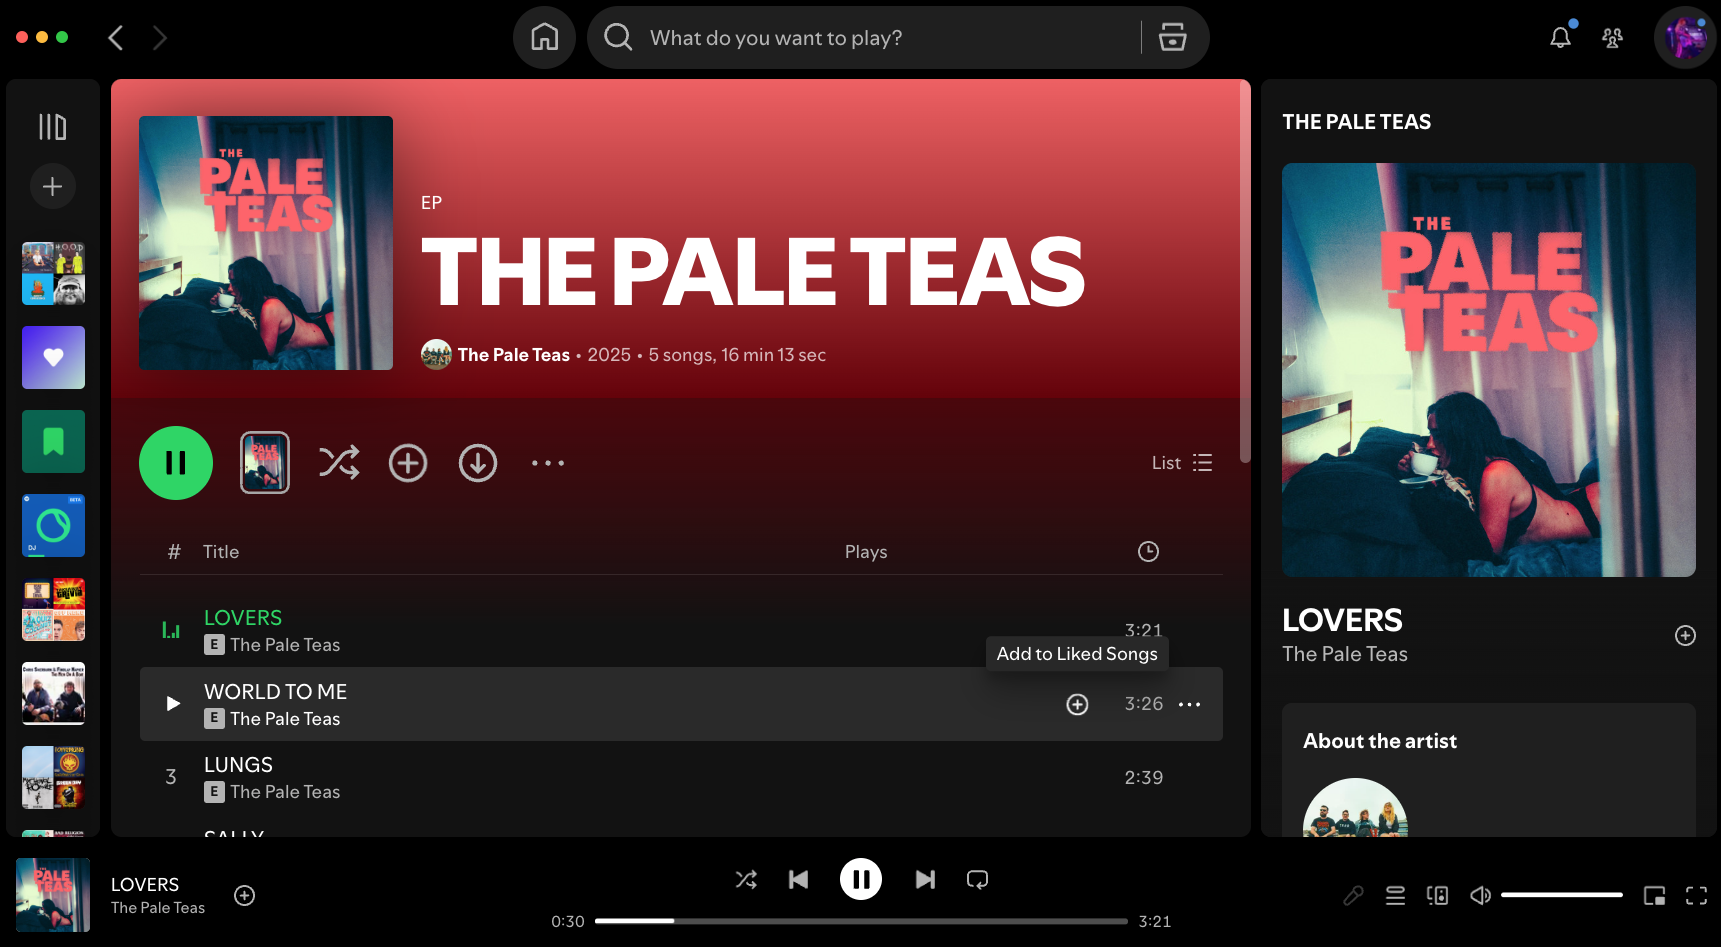Screen dimensions: 1721x947
Task: Open more options for WORLD TO ME
Action: (x=1189, y=705)
